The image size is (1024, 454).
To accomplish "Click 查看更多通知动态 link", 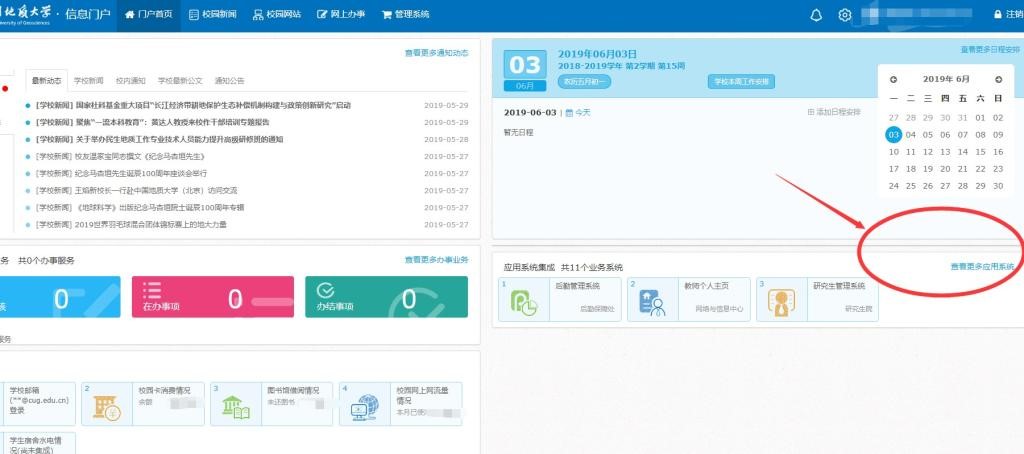I will point(435,53).
